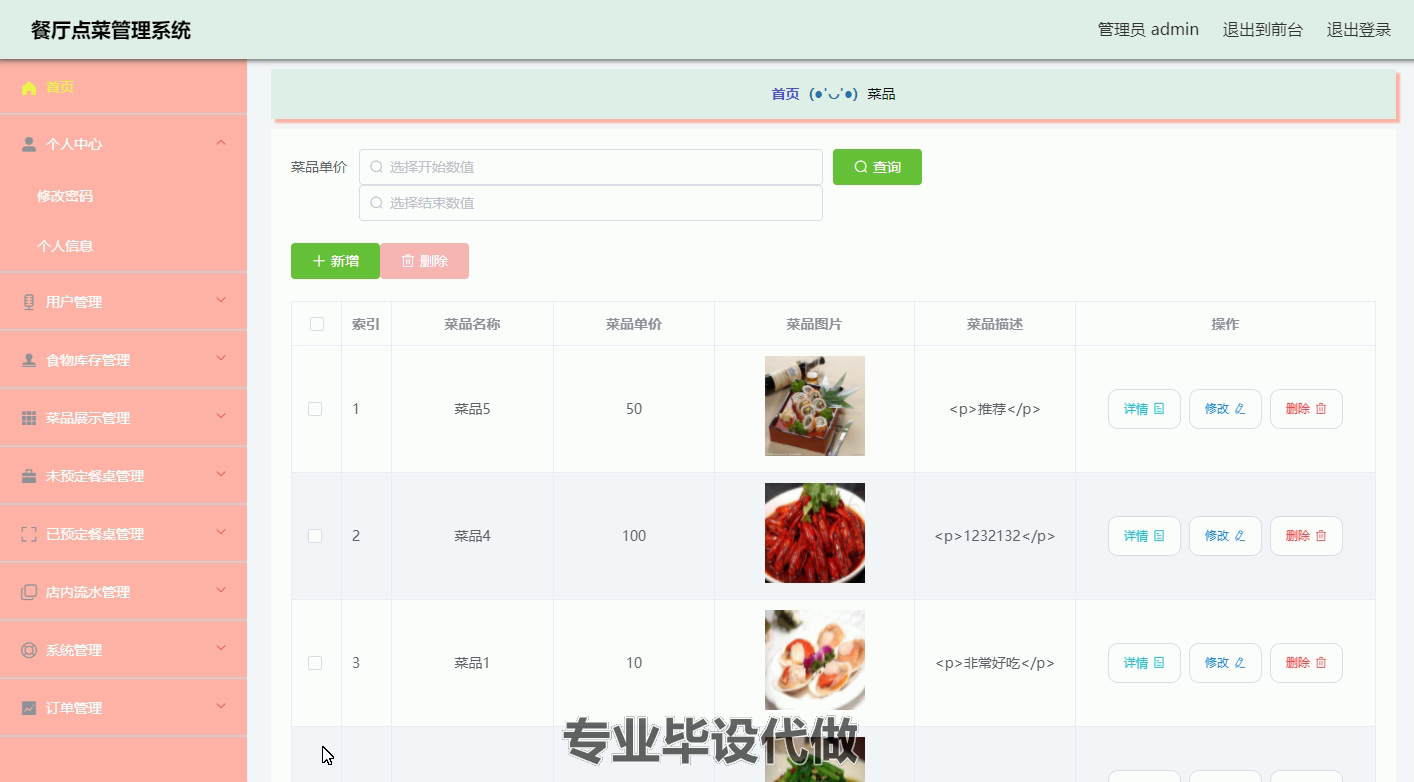This screenshot has height=782, width=1414.
Task: Expand the 食物库存管理 chevron
Action: tap(221, 358)
